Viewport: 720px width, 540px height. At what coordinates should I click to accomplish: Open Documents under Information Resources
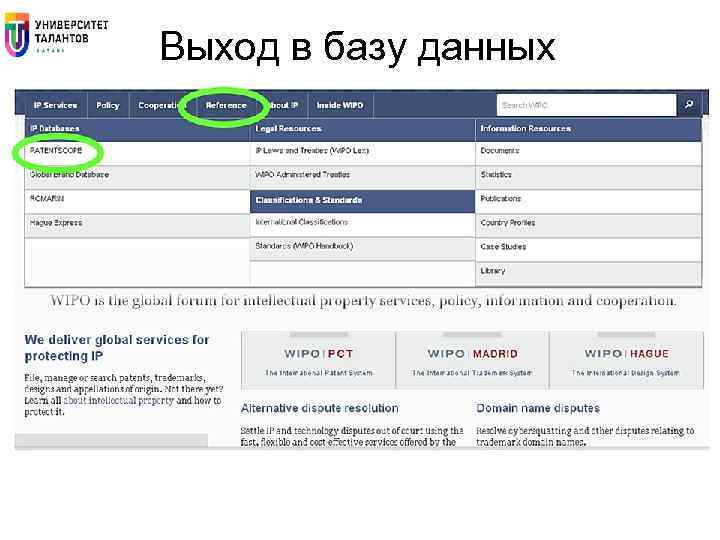500,151
